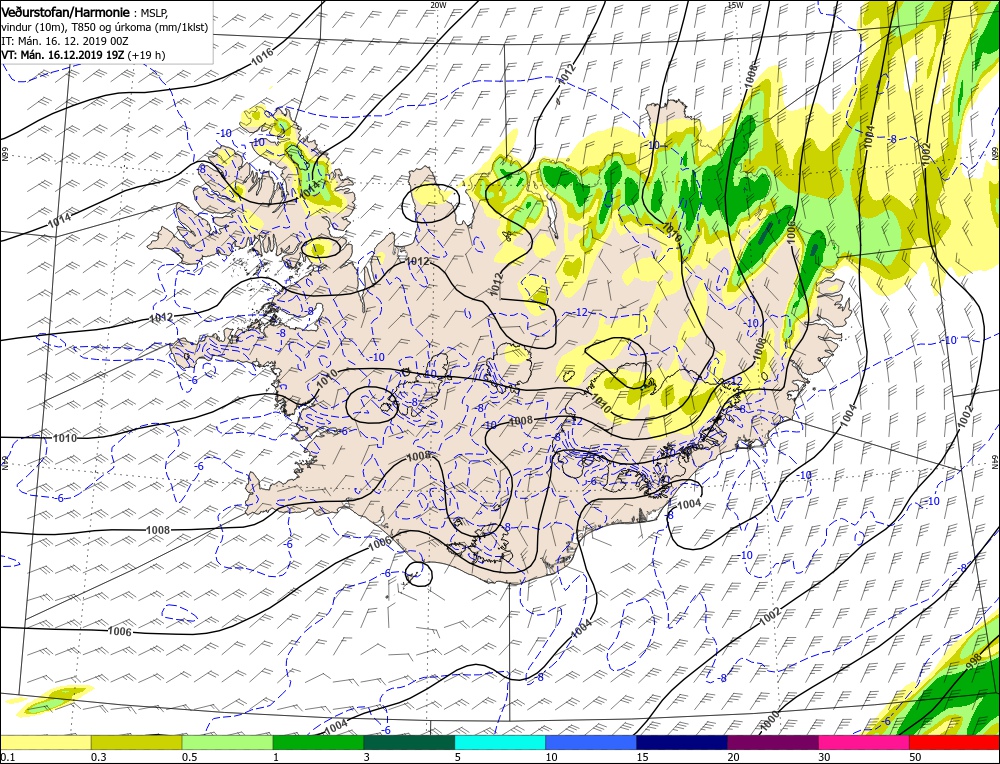Click the 1000 isobar label
Image resolution: width=1000 pixels, height=764 pixels.
pyautogui.click(x=770, y=719)
